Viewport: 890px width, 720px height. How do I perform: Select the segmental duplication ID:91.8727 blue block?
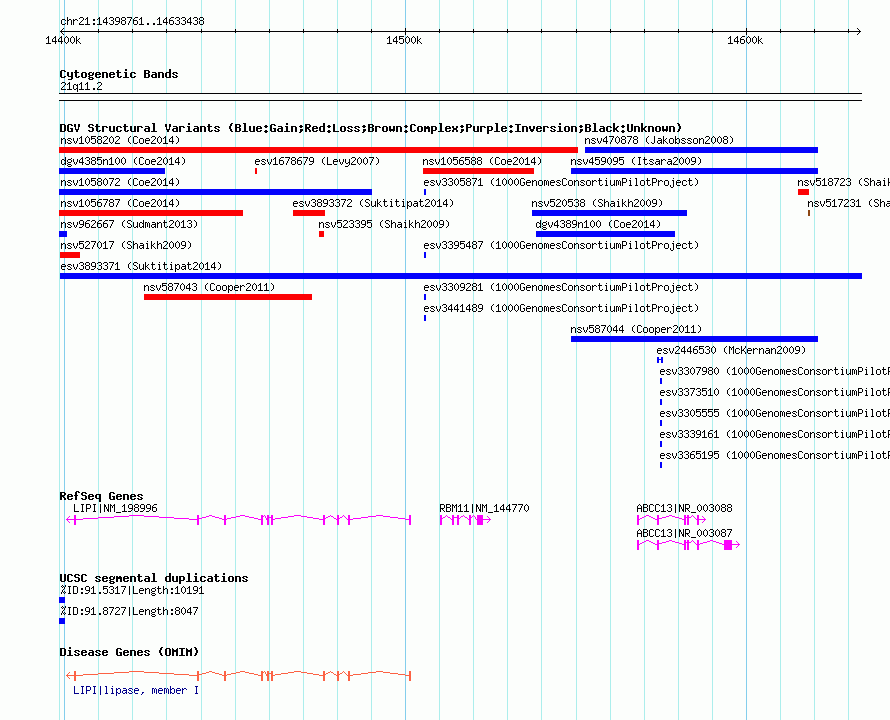point(62,621)
